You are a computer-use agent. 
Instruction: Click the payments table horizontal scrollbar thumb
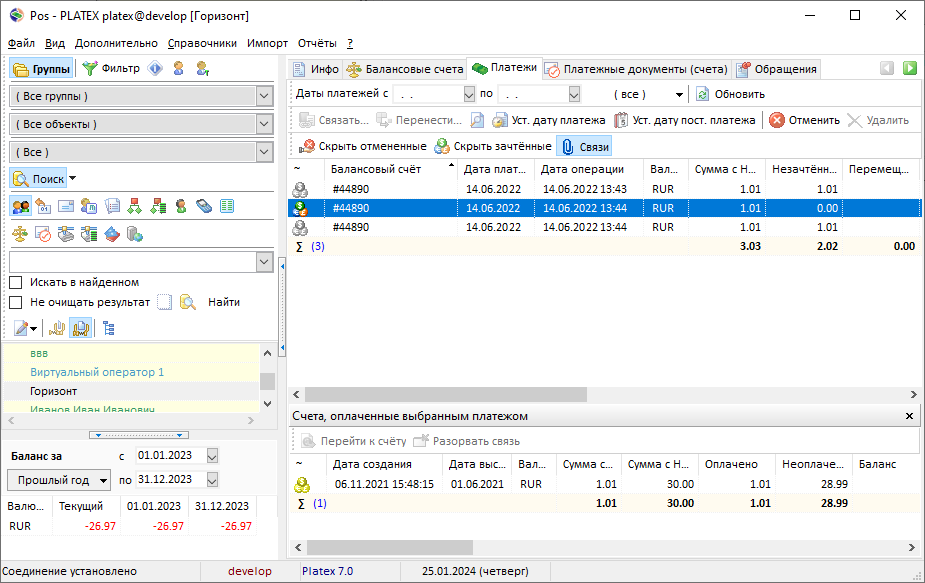pyautogui.click(x=446, y=394)
